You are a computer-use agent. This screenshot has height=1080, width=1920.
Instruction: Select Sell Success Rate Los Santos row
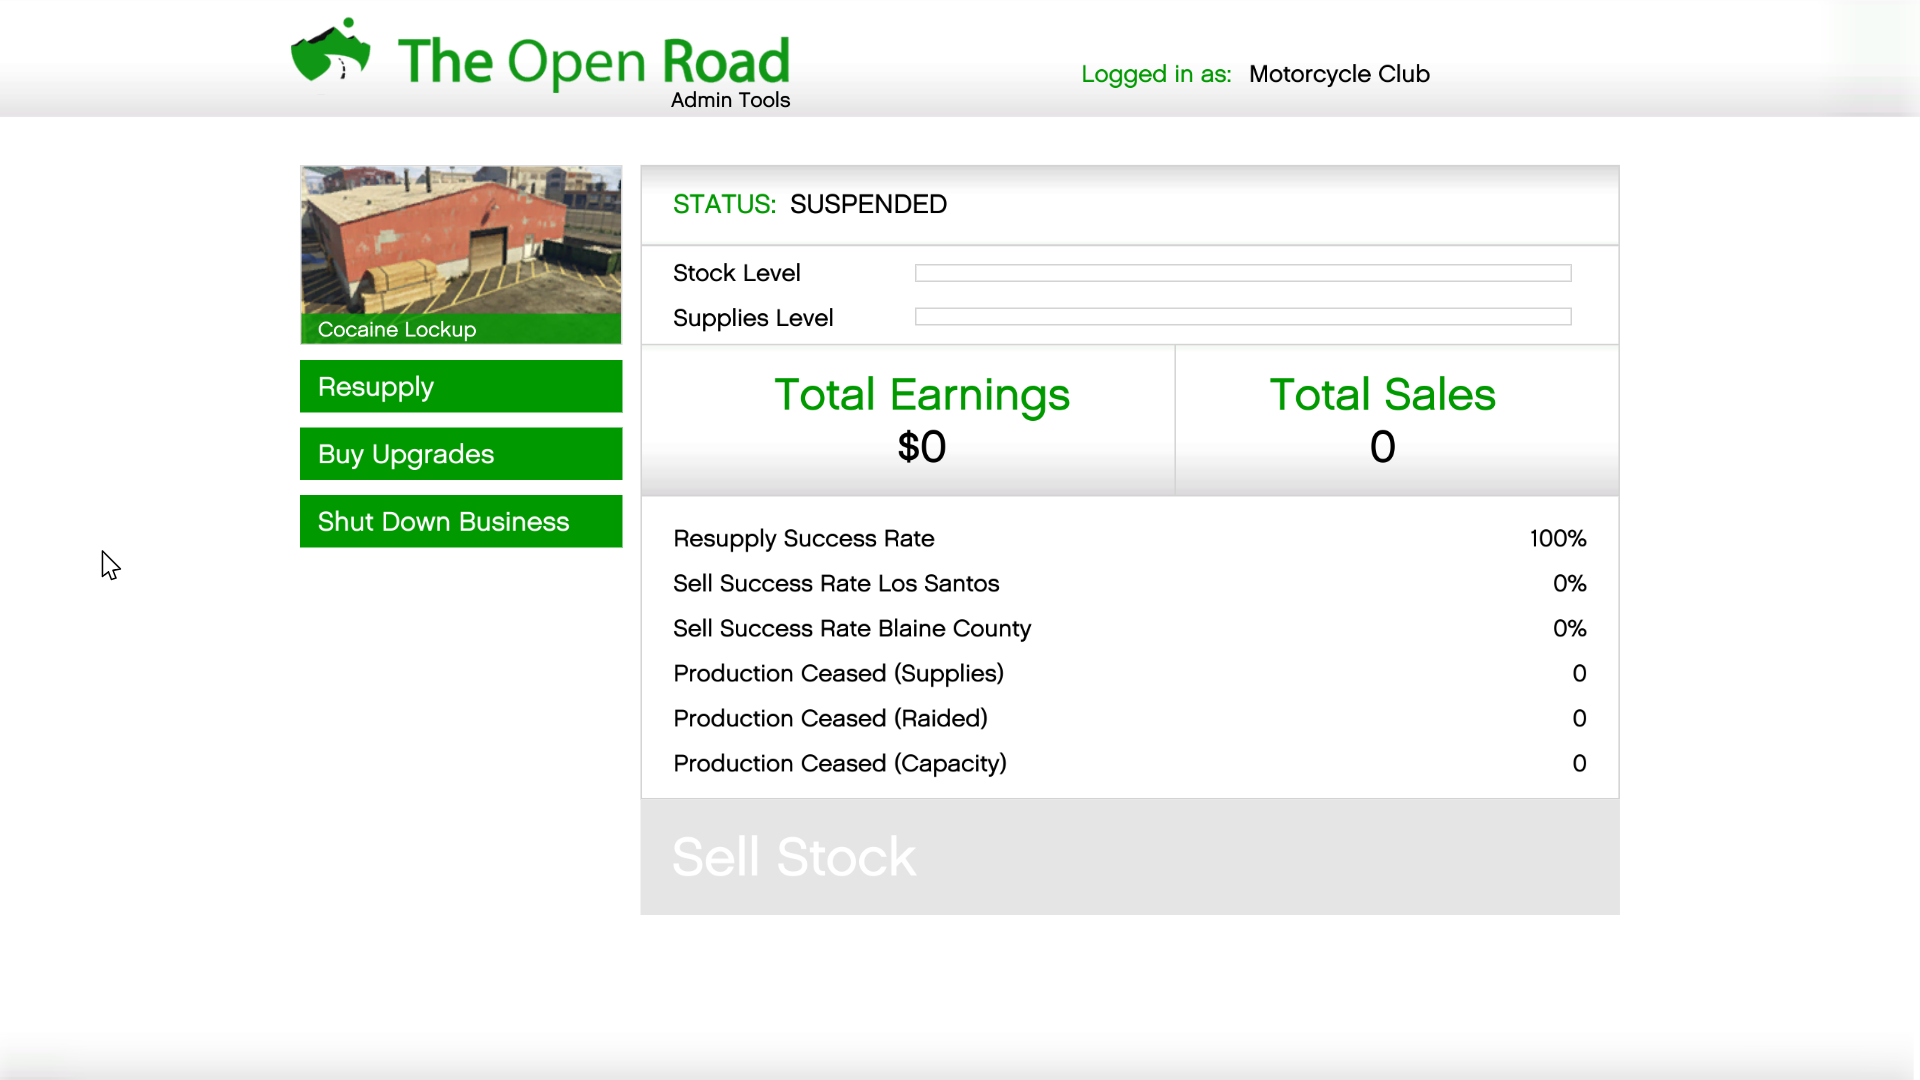(1130, 583)
